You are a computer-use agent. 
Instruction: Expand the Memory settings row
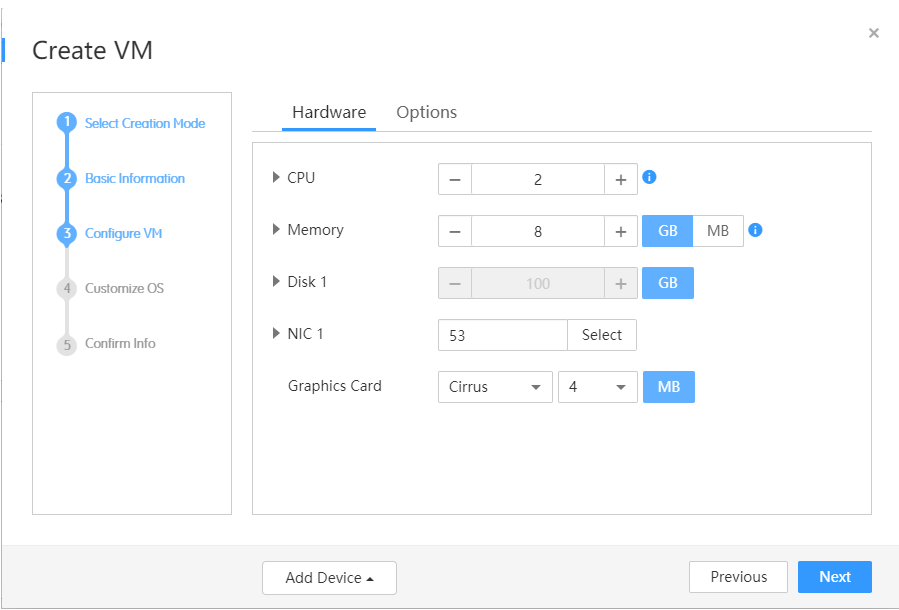pos(277,230)
